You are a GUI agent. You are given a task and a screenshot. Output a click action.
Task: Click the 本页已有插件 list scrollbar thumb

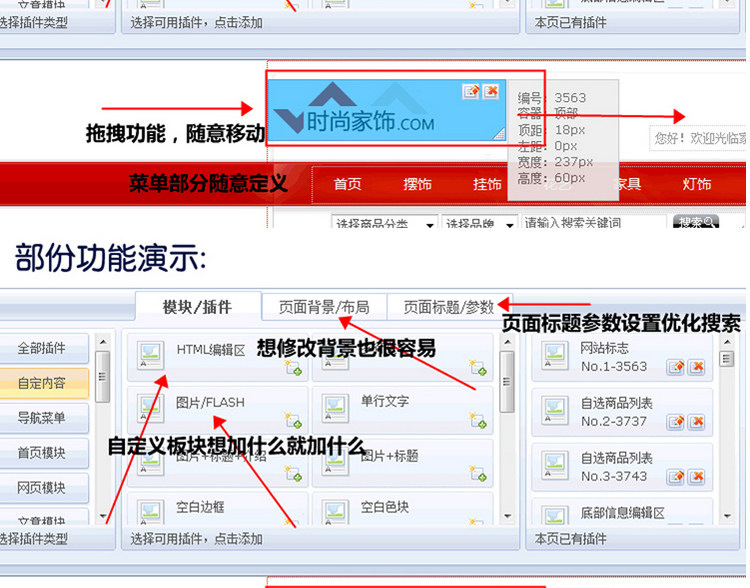click(727, 358)
